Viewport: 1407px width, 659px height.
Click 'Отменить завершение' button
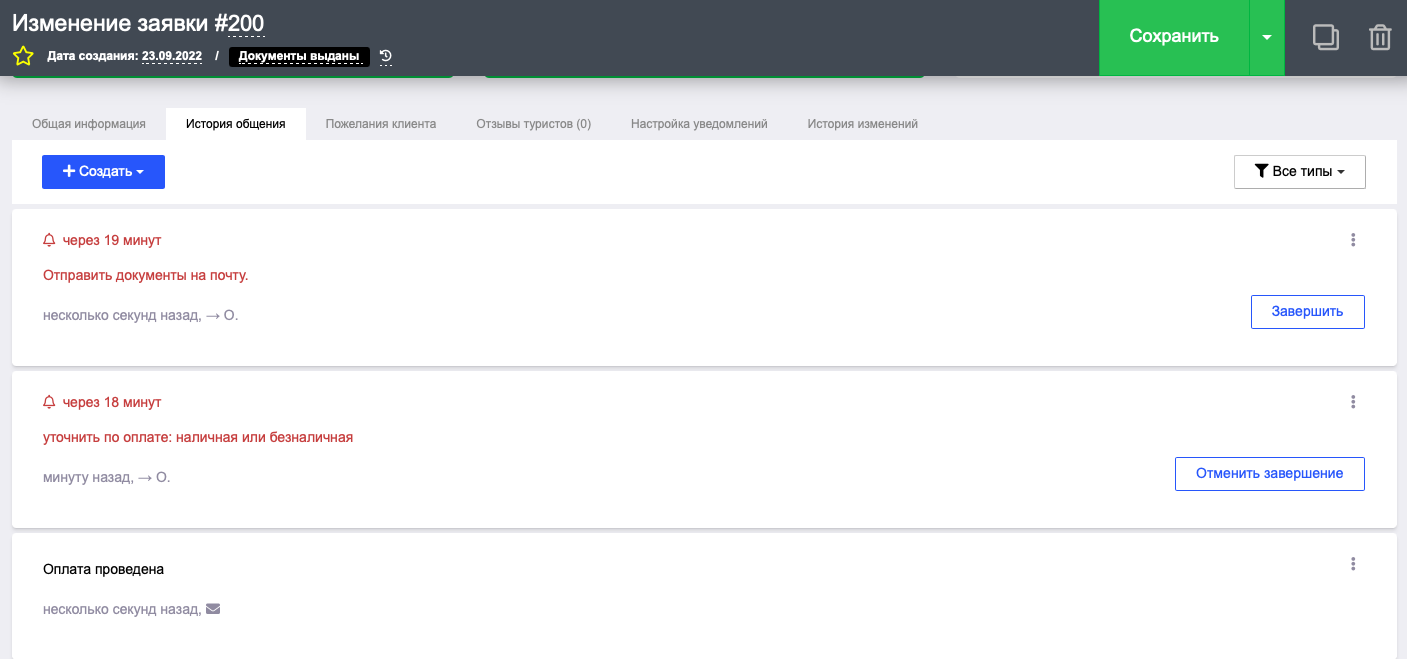(1270, 474)
